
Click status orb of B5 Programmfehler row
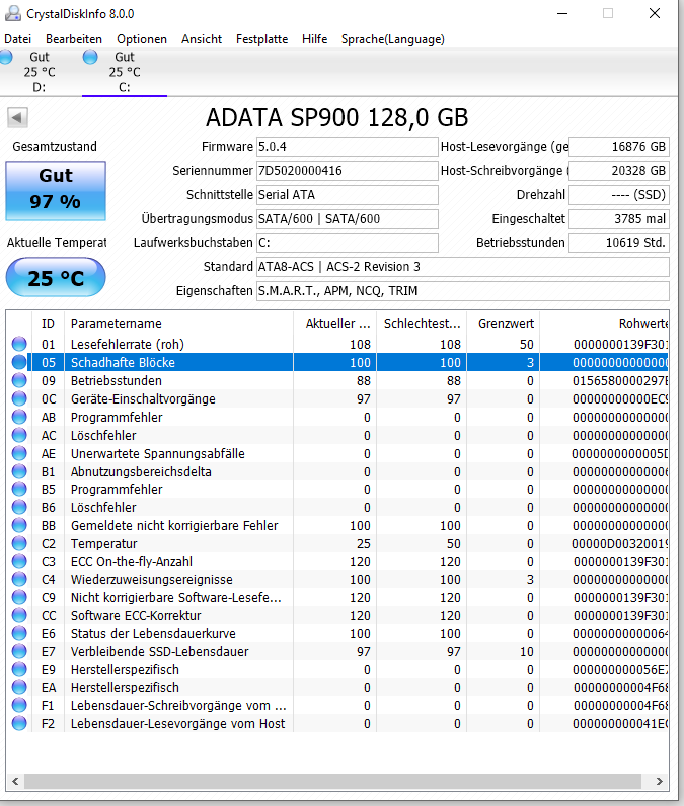click(19, 489)
